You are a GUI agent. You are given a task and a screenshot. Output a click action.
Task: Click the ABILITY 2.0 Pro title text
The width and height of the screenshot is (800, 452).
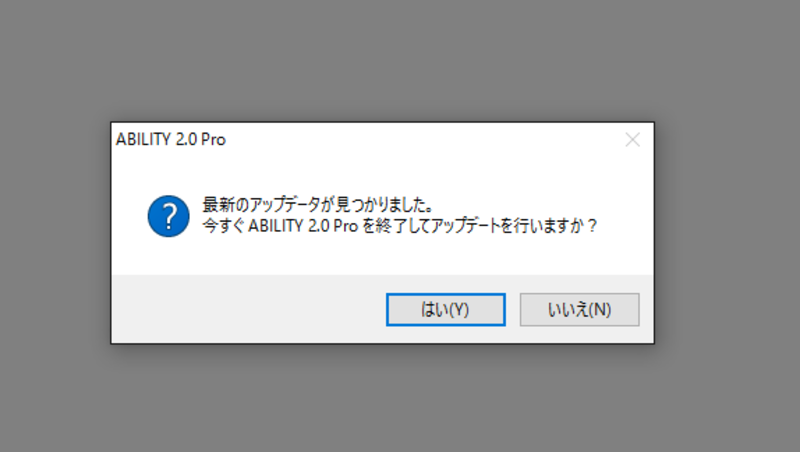170,140
